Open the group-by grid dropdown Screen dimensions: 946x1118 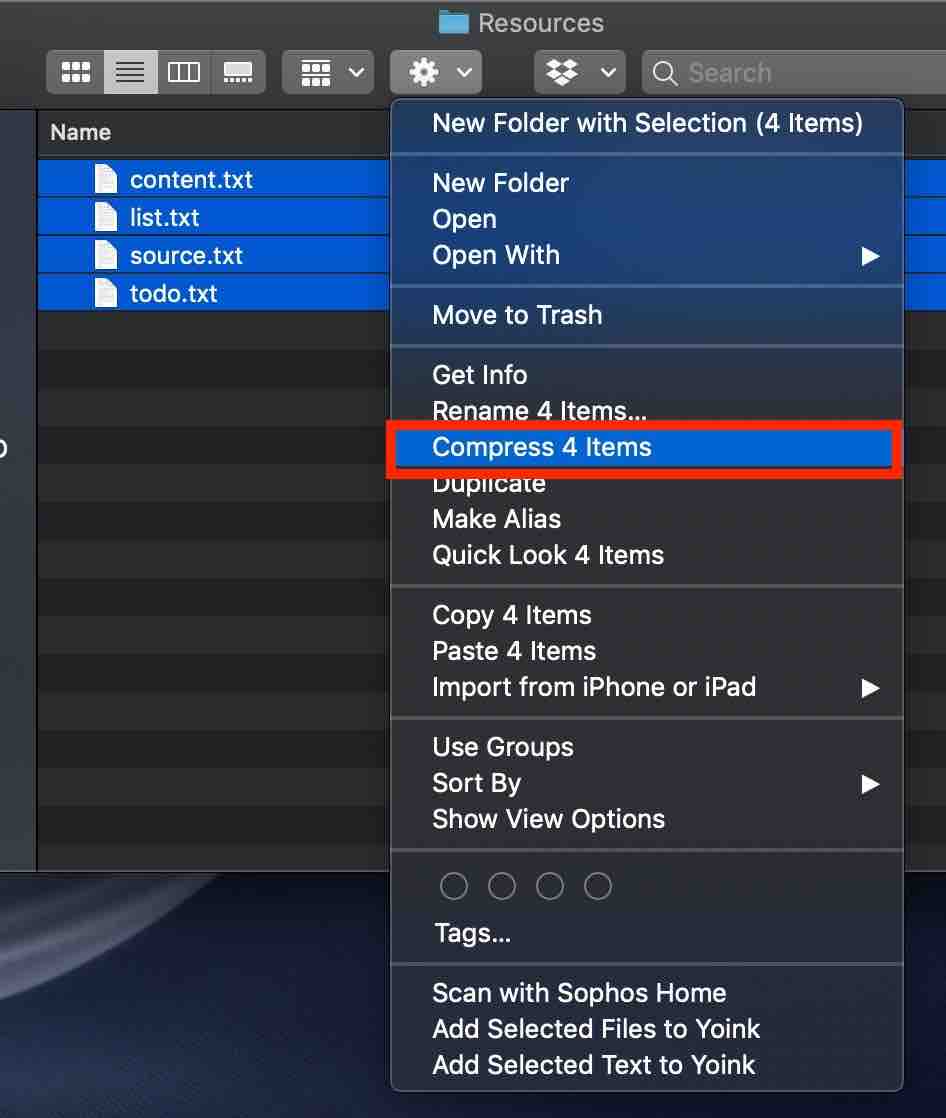328,72
